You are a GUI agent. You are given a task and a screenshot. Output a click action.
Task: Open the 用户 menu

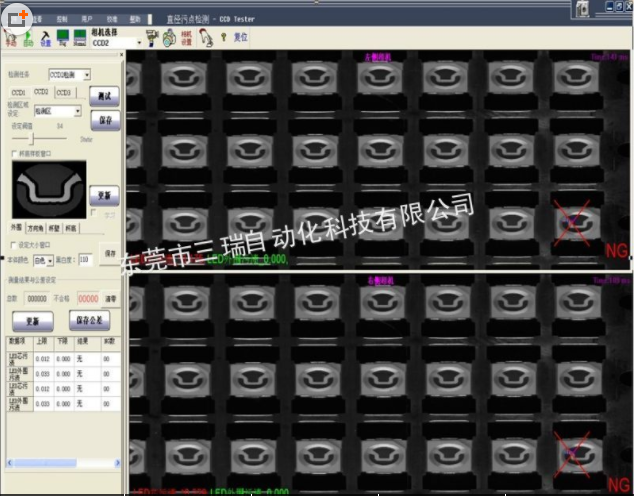[87, 19]
